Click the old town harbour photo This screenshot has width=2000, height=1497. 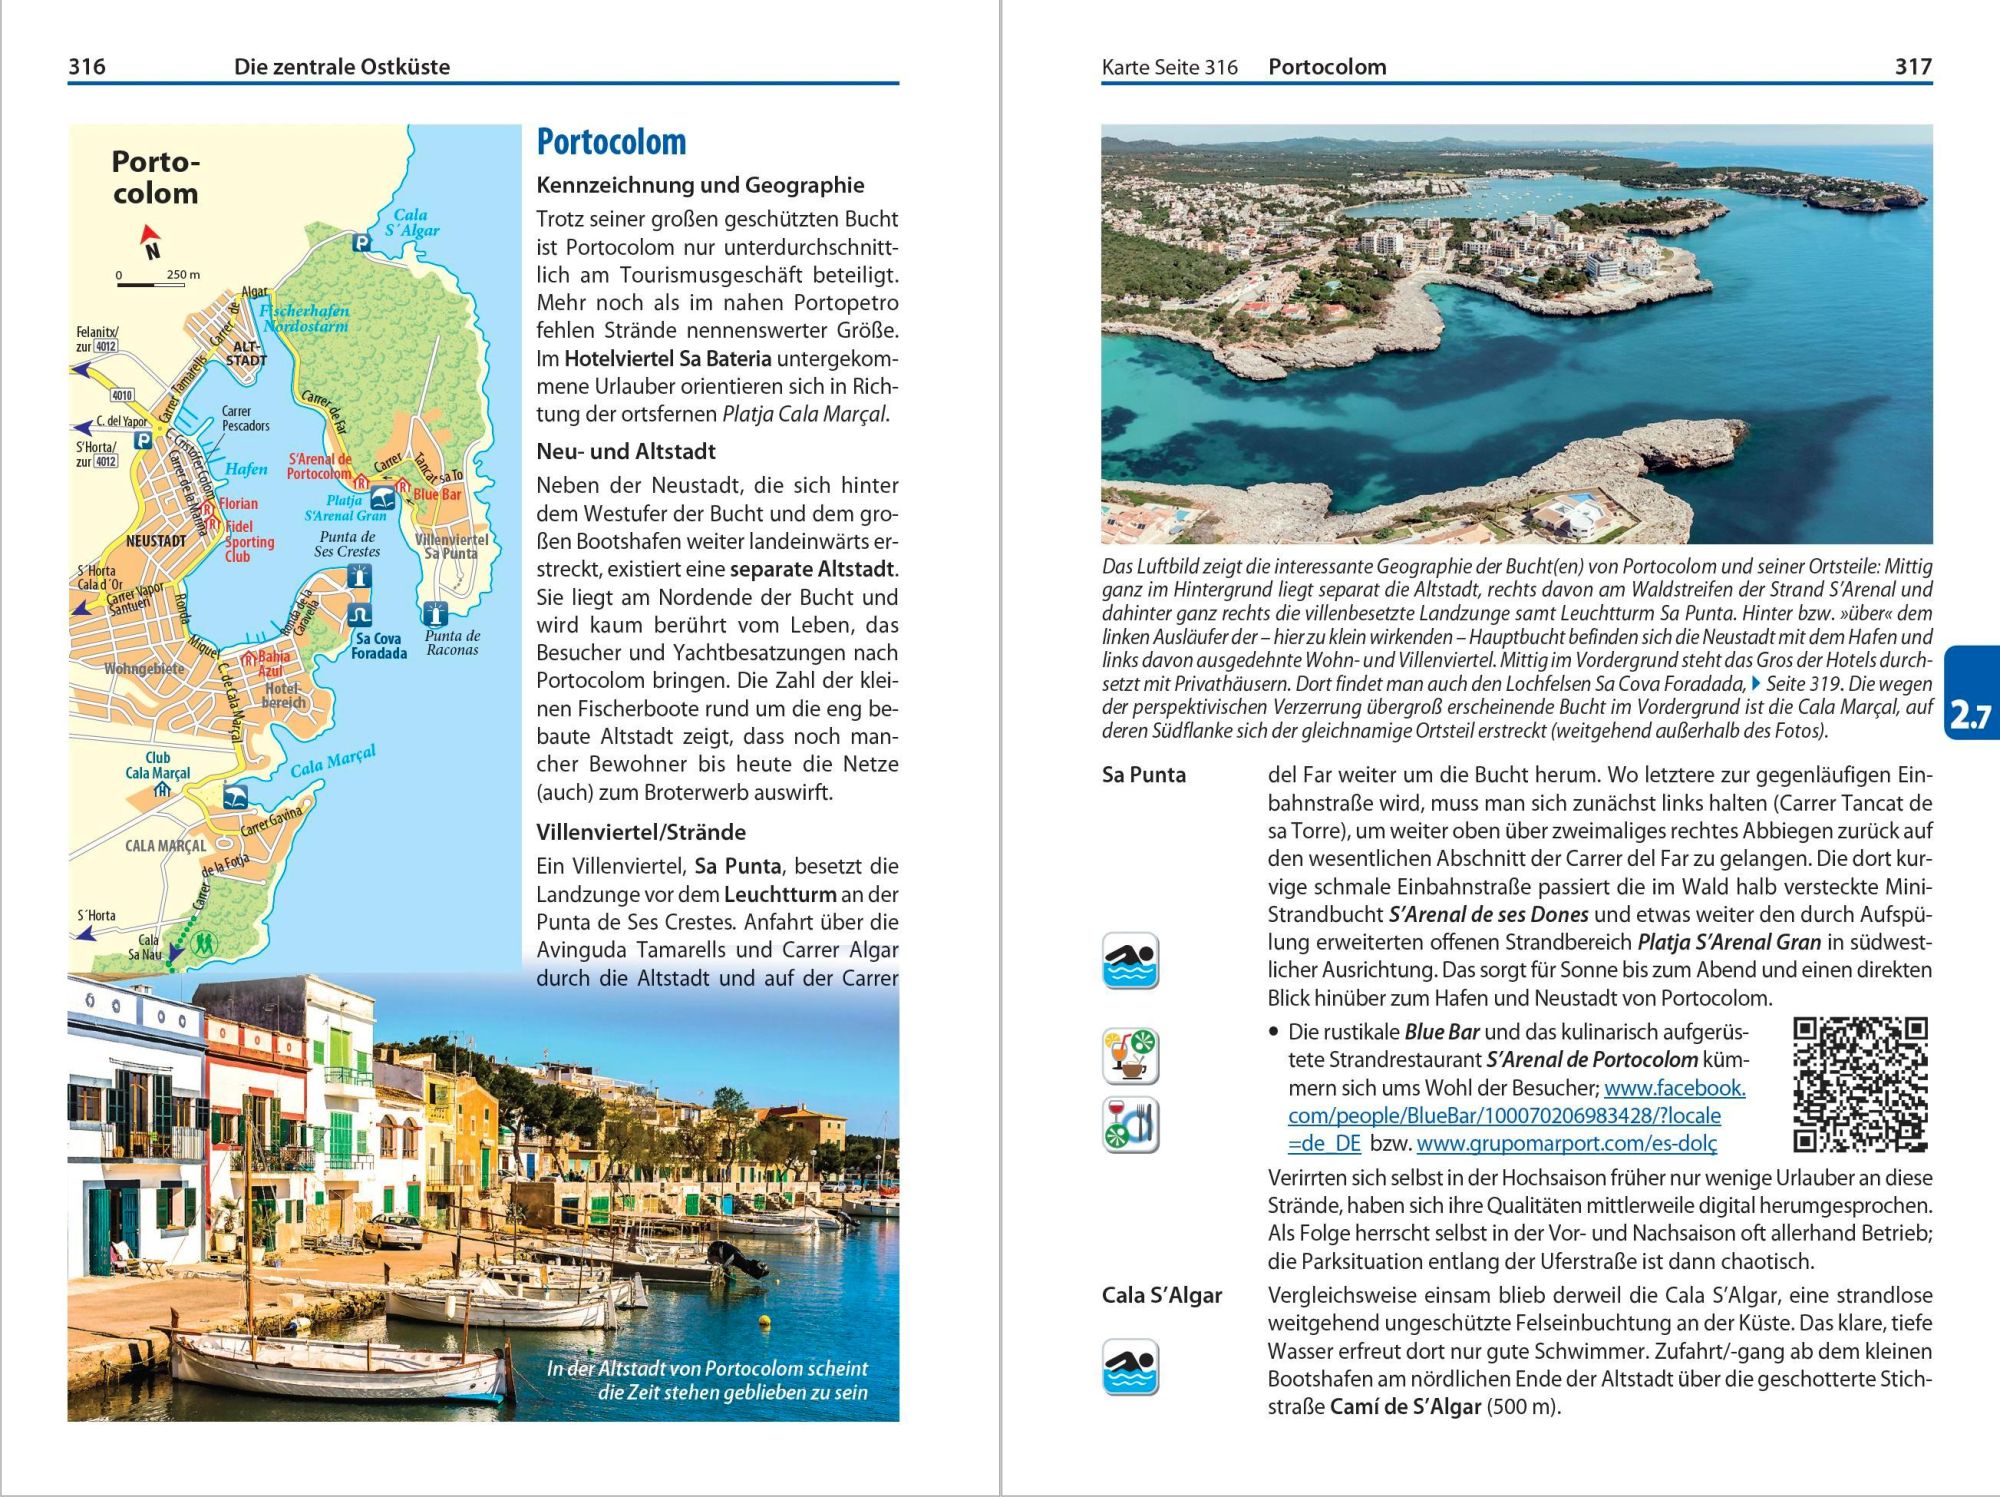point(483,1197)
